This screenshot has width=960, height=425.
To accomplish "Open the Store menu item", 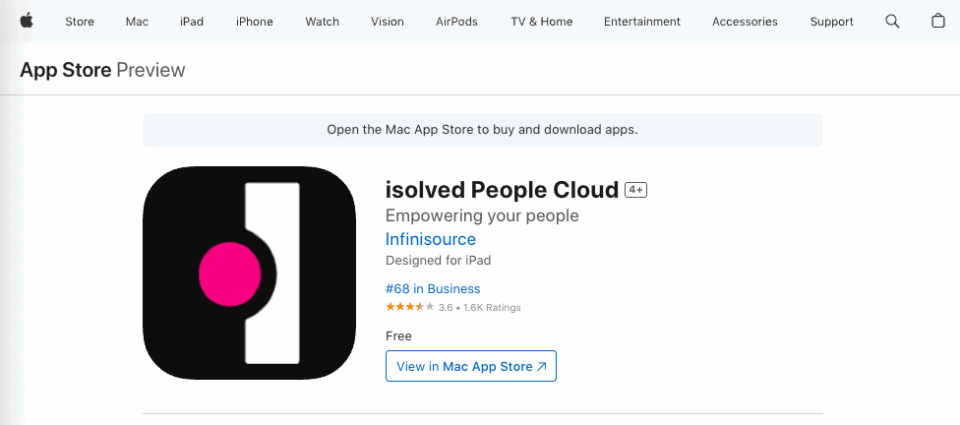I will tap(80, 21).
